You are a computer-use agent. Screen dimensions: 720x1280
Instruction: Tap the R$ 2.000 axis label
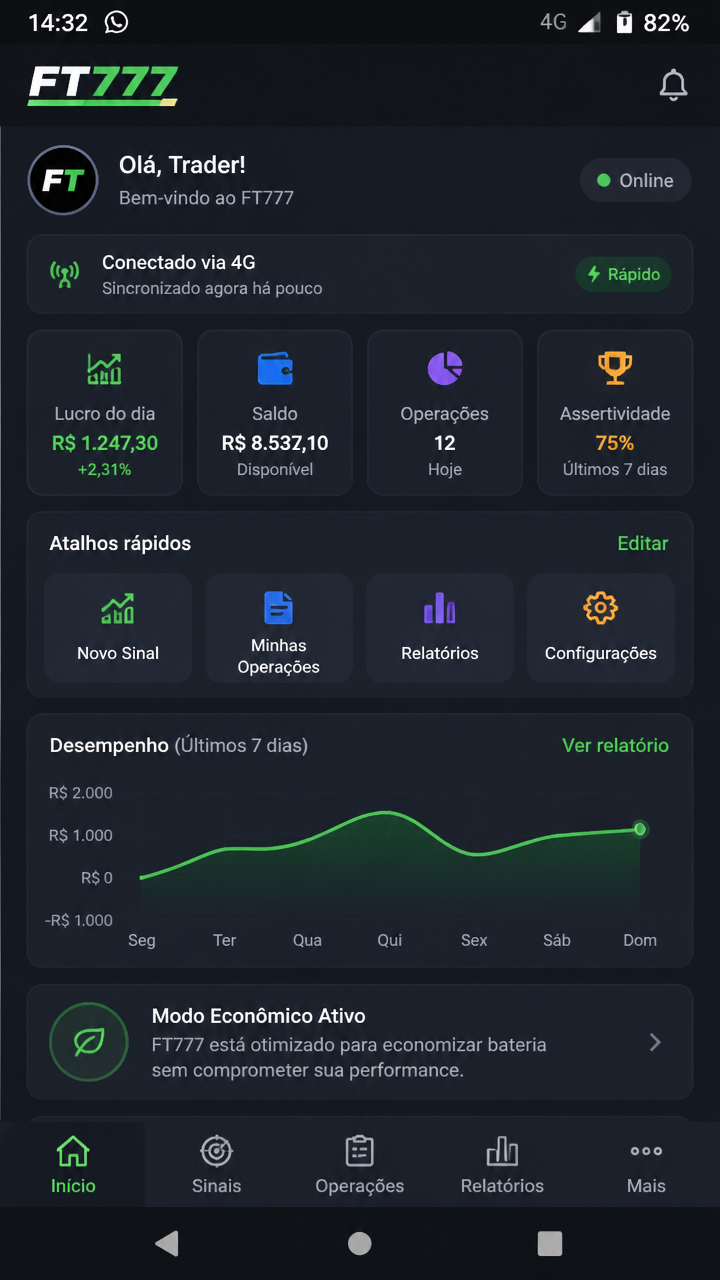click(81, 793)
